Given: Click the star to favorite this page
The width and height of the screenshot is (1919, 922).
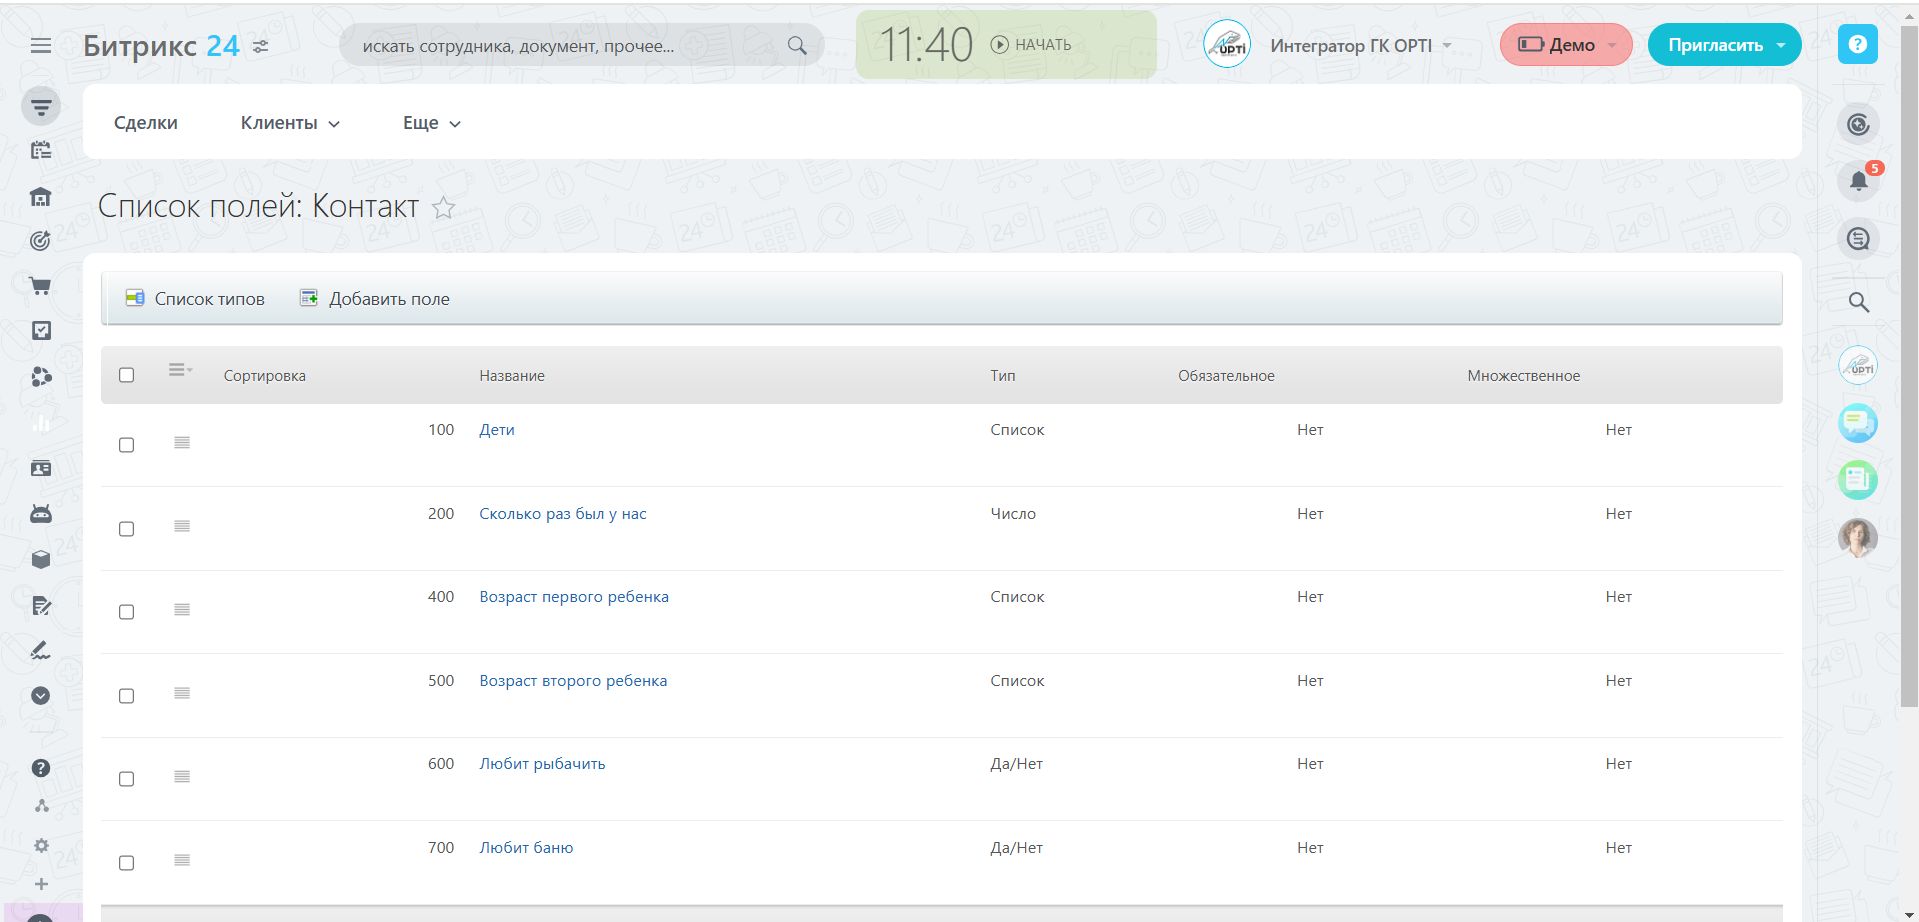Looking at the screenshot, I should 443,208.
